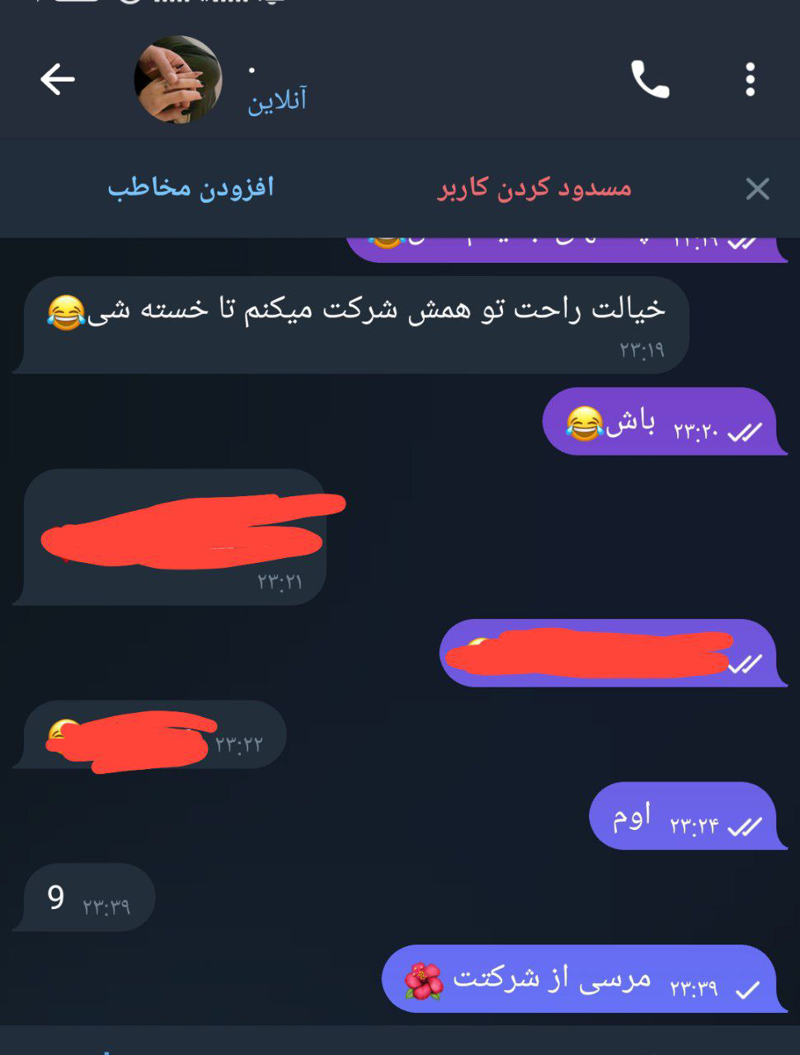Open the three-dot overflow menu
The image size is (800, 1055).
[750, 79]
